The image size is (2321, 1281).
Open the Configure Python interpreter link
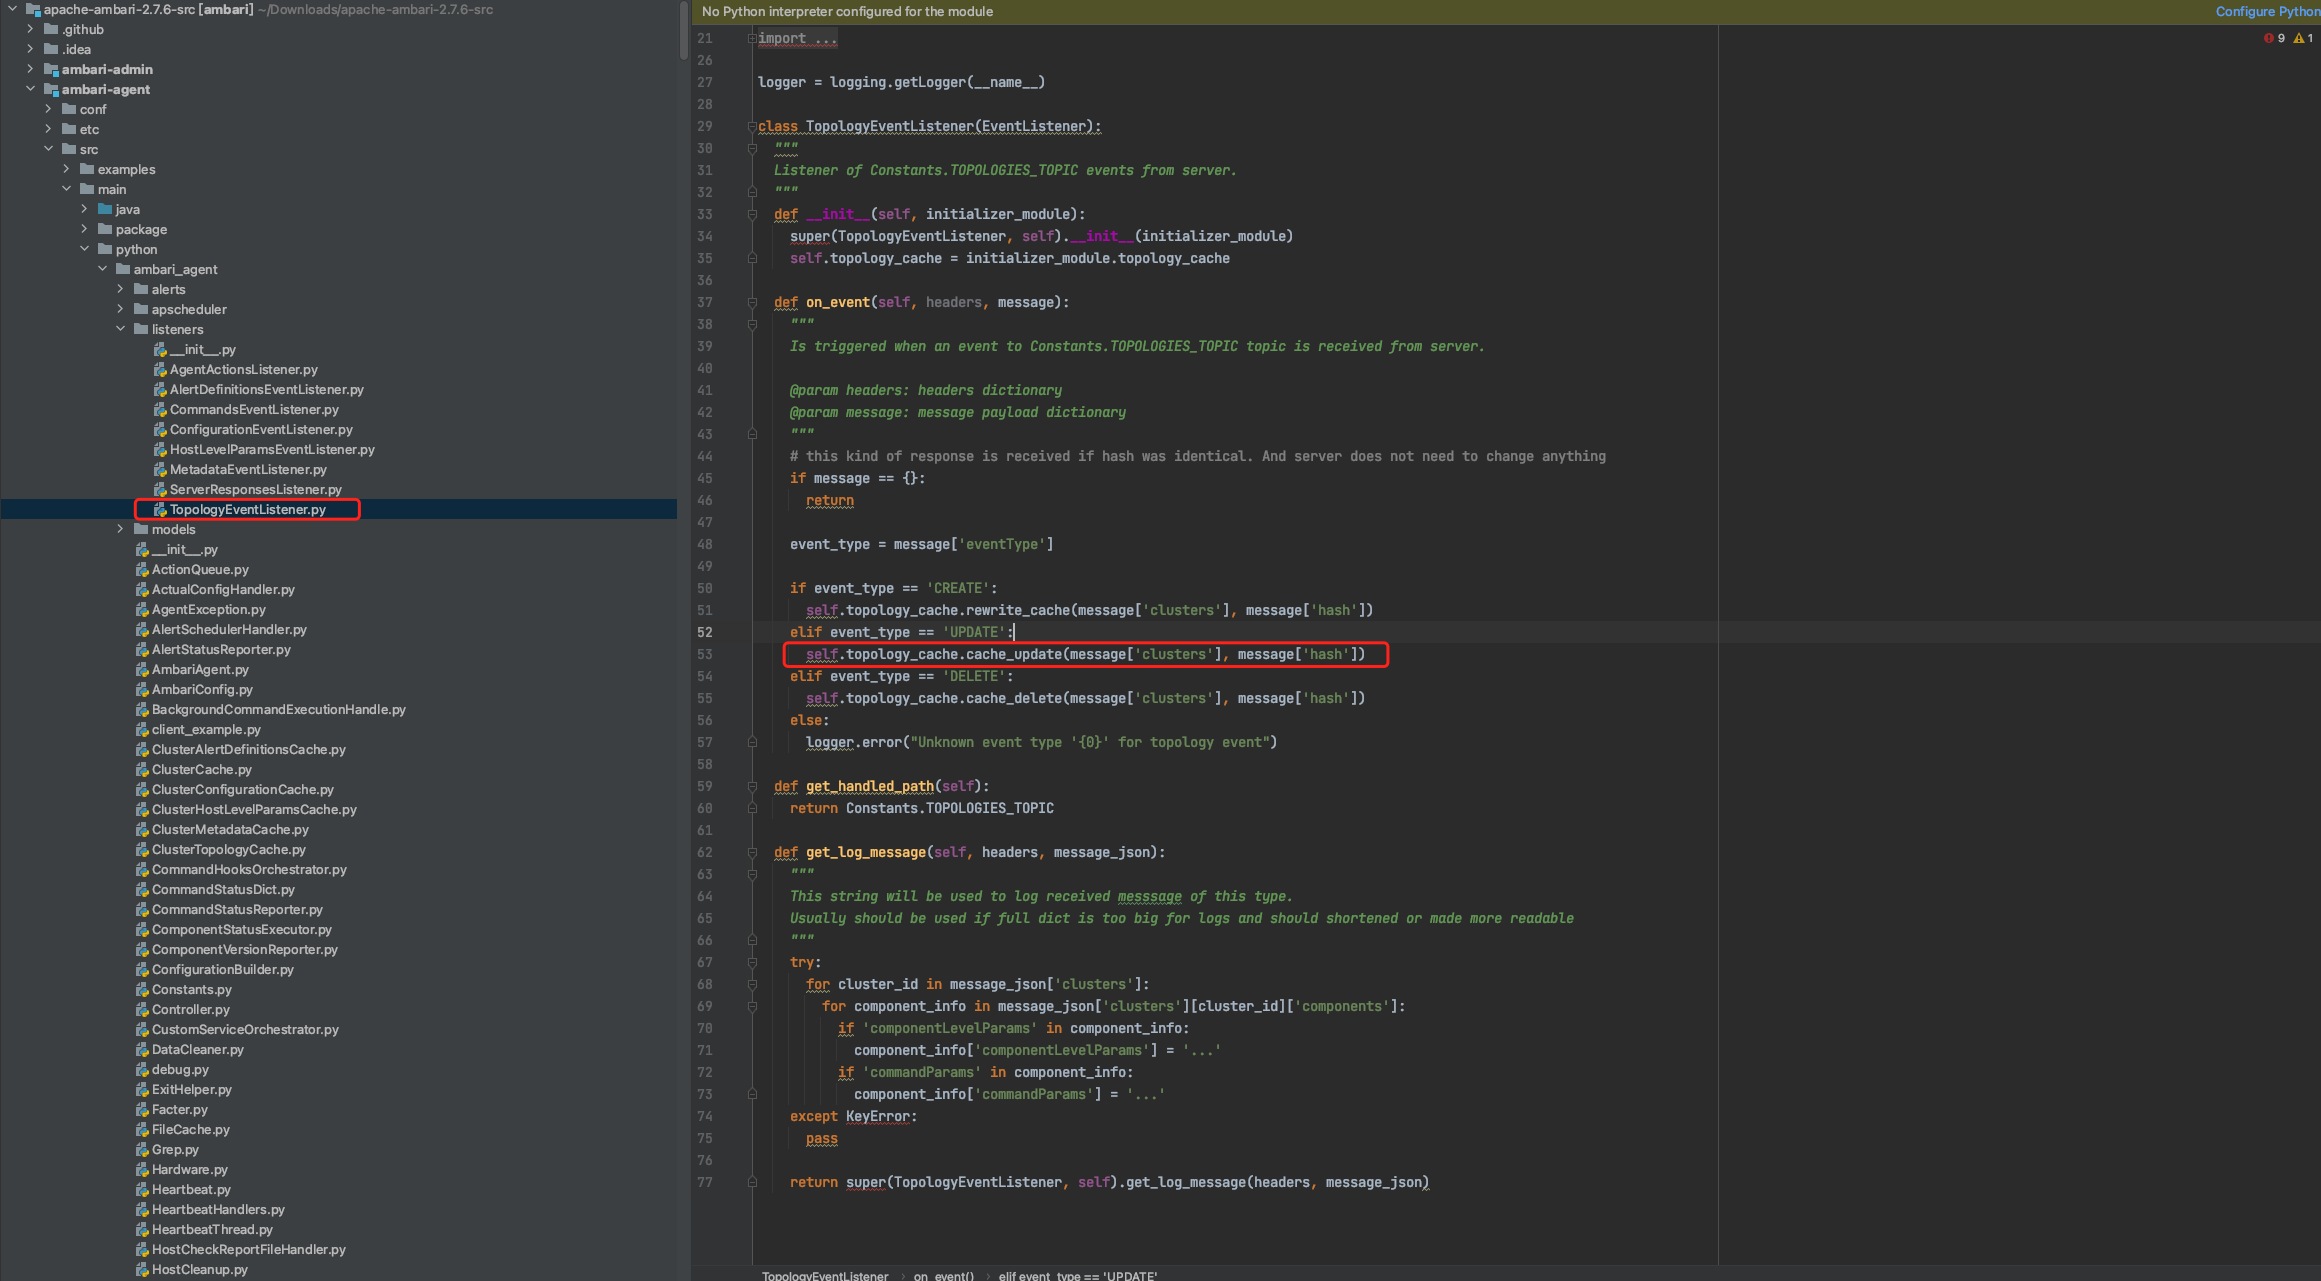pyautogui.click(x=2267, y=11)
